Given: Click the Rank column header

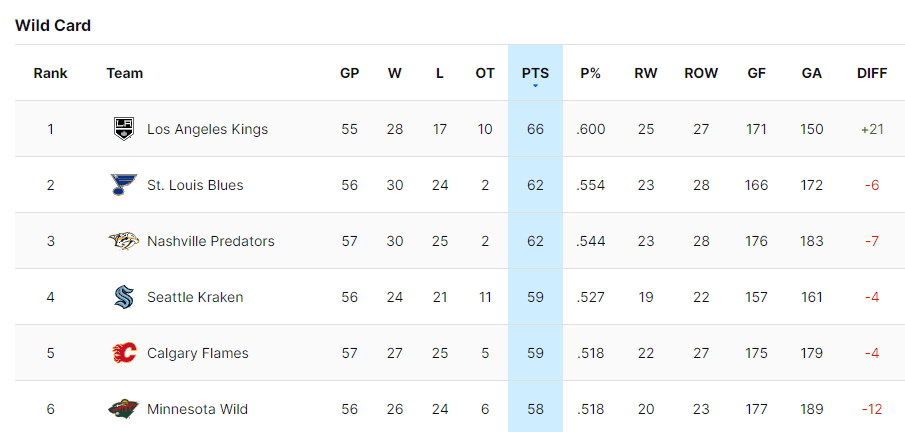Looking at the screenshot, I should (x=50, y=73).
